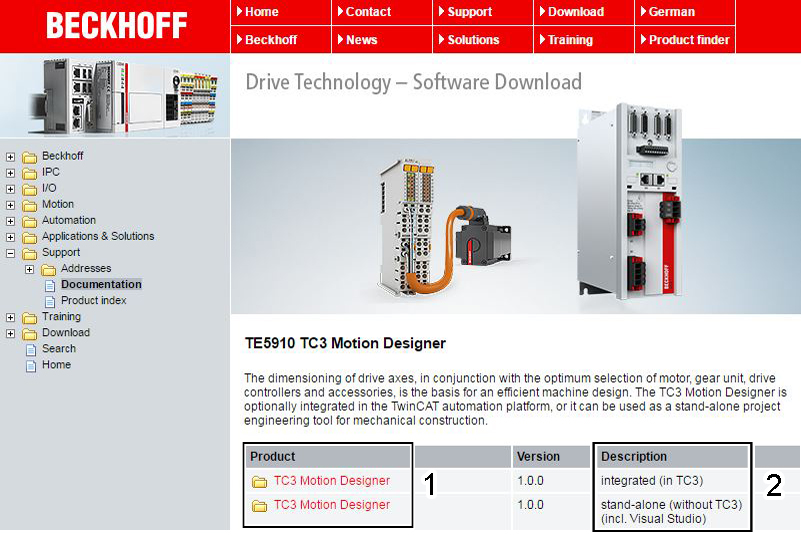Select IPC in the sidebar tree

(51, 172)
